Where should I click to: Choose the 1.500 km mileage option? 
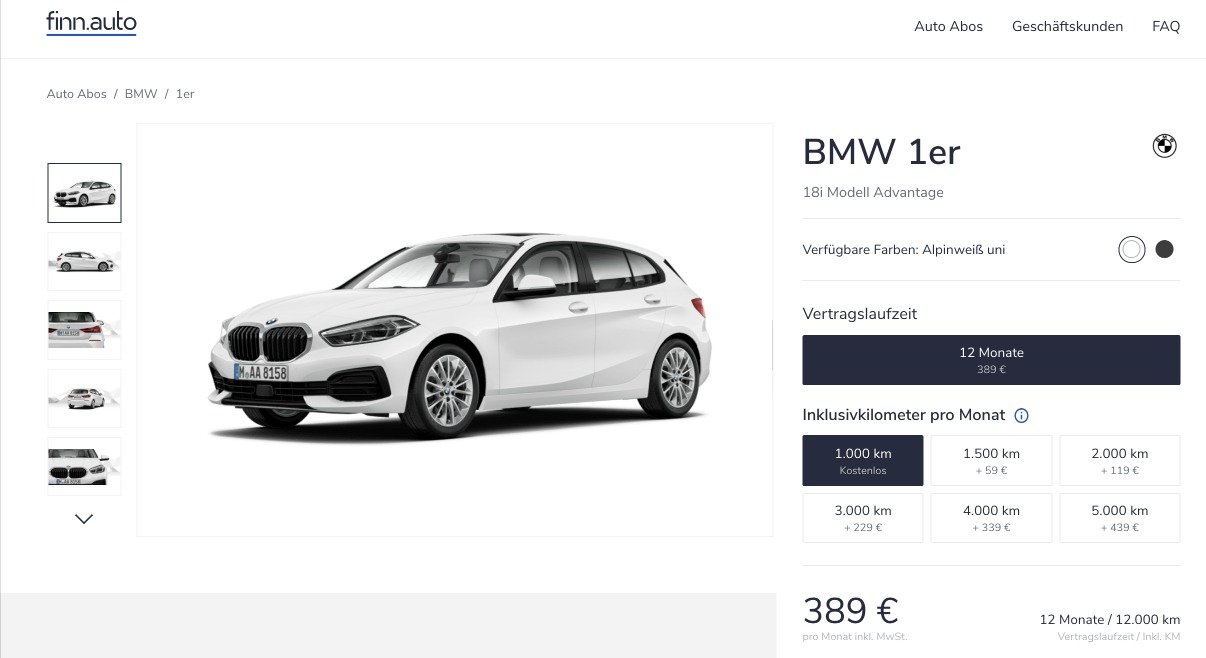(991, 460)
